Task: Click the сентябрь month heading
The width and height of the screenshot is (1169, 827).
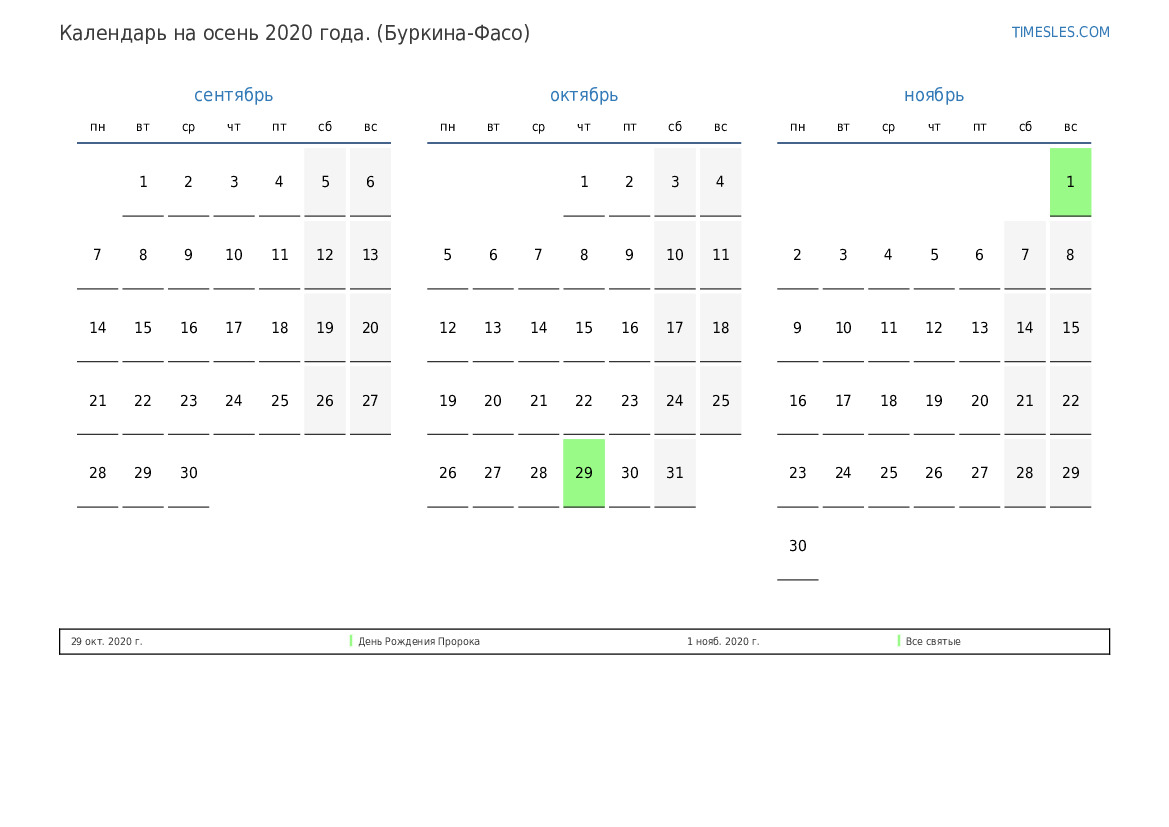Action: pyautogui.click(x=233, y=95)
